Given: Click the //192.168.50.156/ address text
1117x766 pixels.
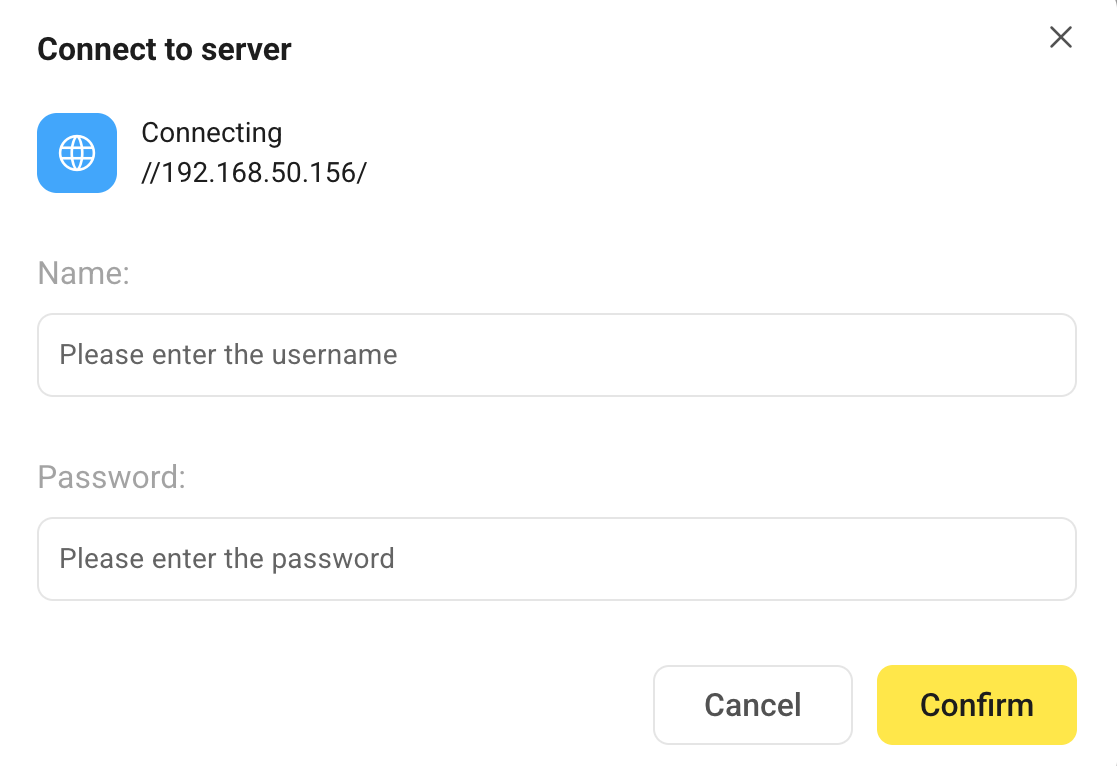Looking at the screenshot, I should [x=254, y=172].
